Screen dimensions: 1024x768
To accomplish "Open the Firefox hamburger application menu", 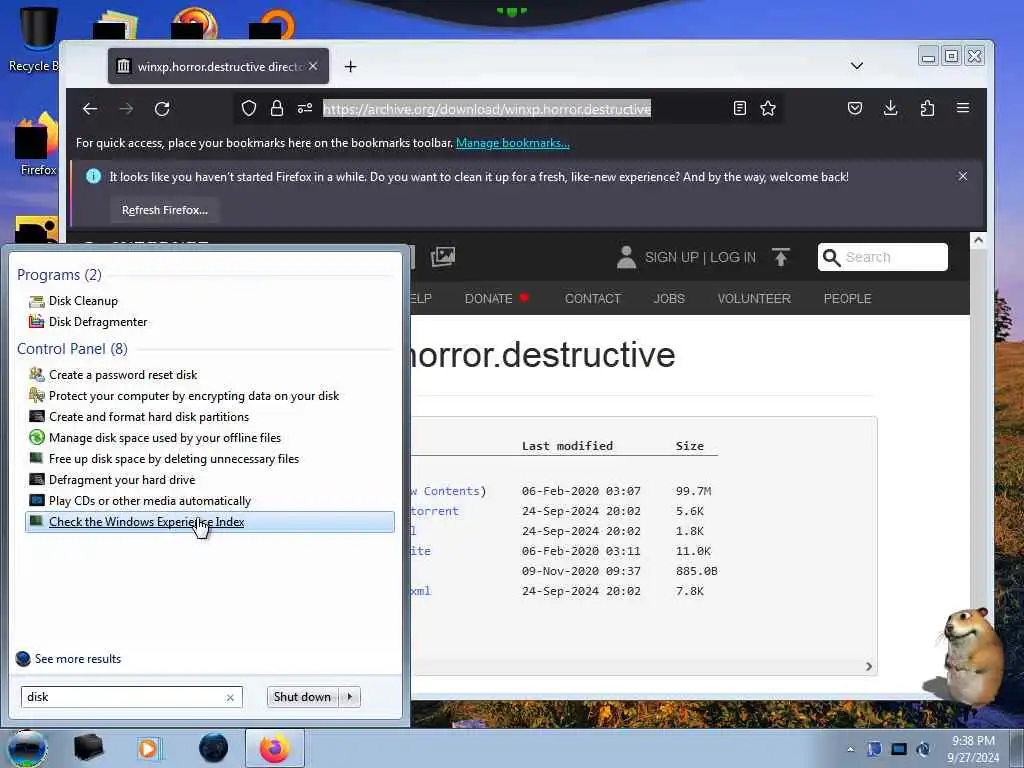I will tap(963, 108).
